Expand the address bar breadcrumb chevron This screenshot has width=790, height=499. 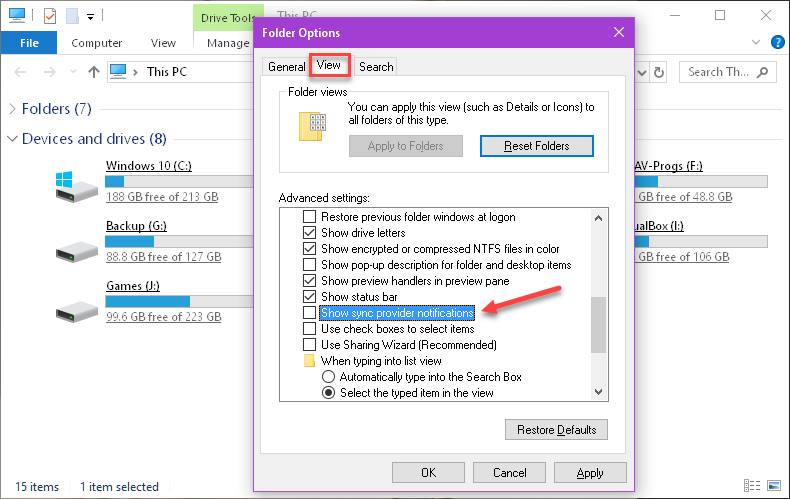point(135,72)
